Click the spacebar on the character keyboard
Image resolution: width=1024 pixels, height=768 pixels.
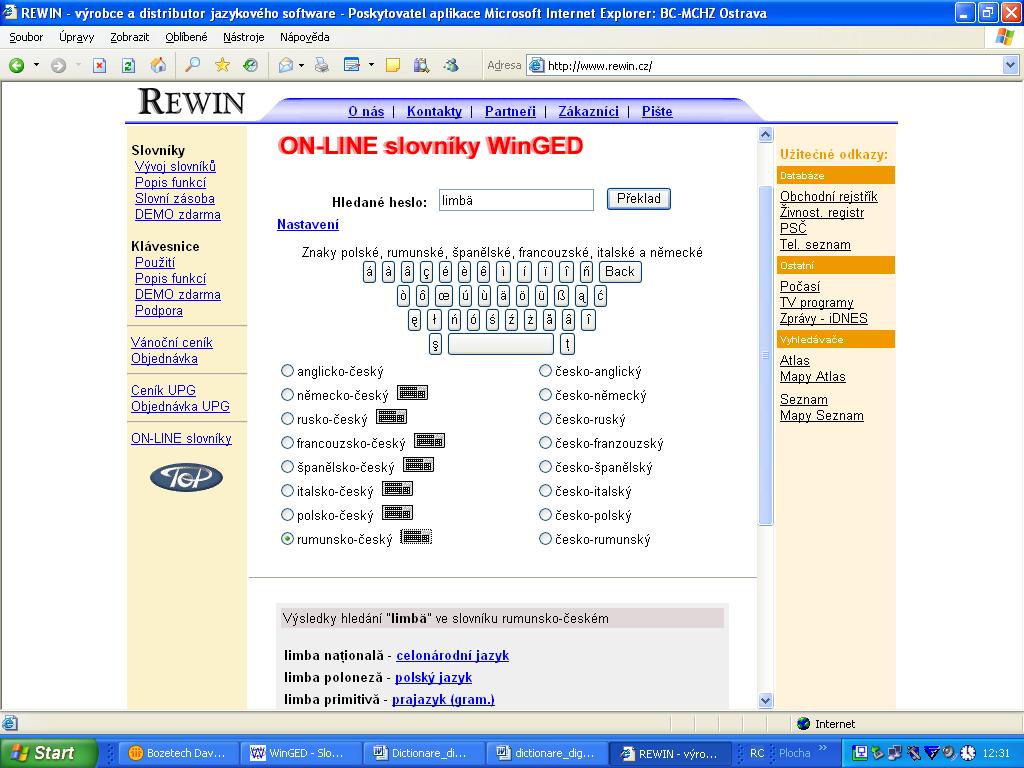click(x=501, y=344)
